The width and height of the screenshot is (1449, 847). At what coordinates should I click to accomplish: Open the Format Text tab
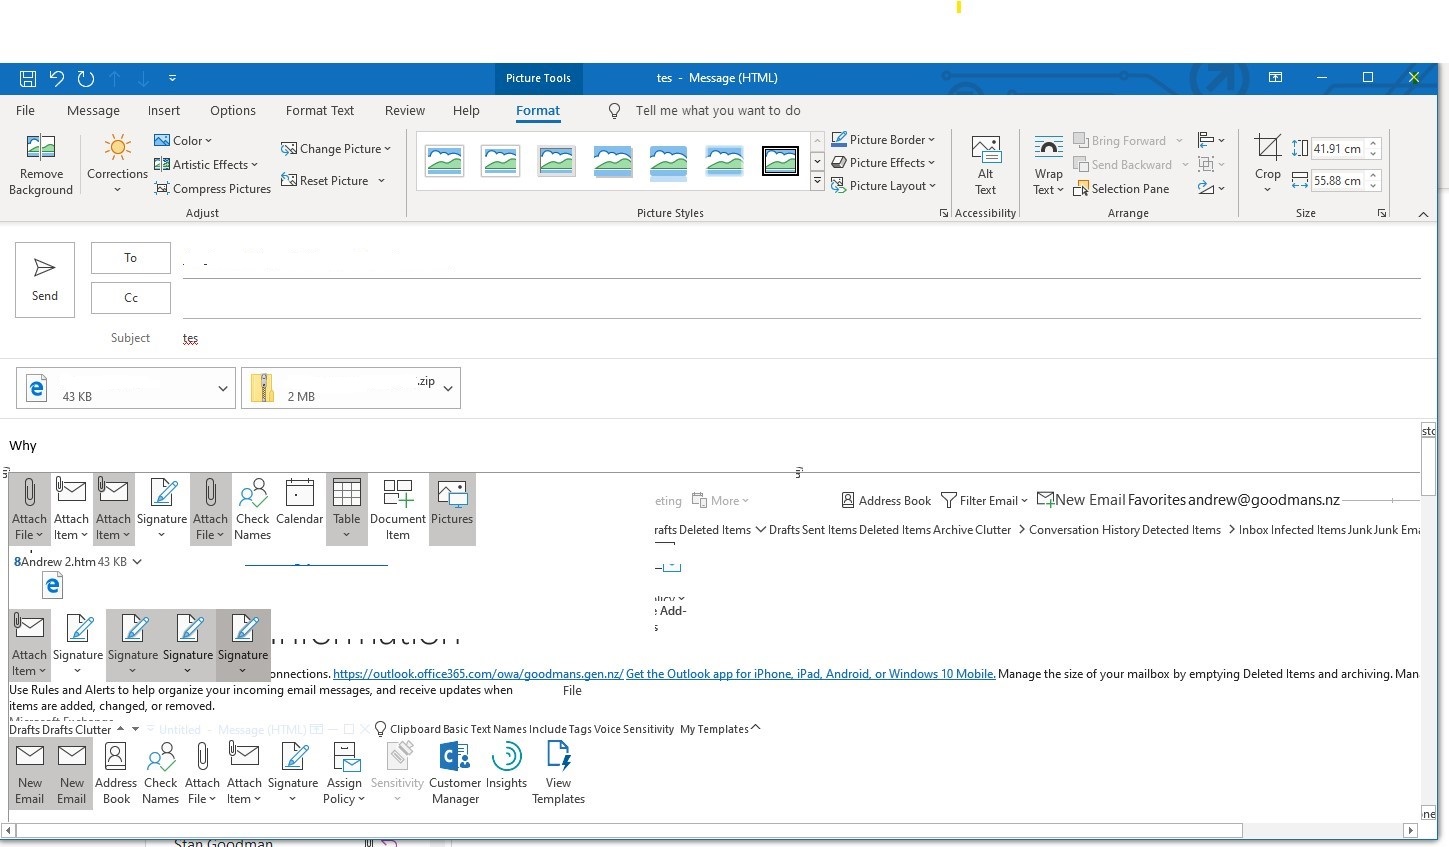[319, 111]
